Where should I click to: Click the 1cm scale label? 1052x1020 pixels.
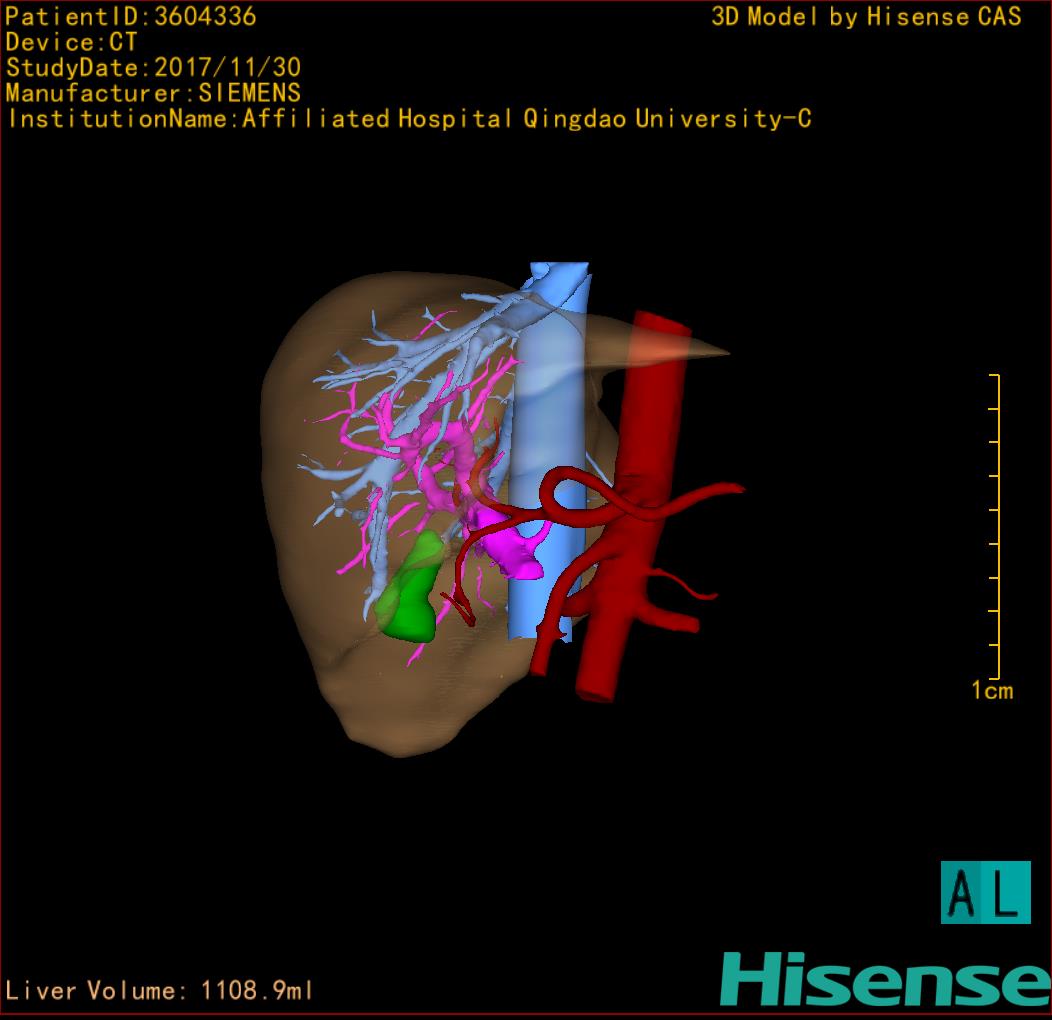(x=991, y=691)
